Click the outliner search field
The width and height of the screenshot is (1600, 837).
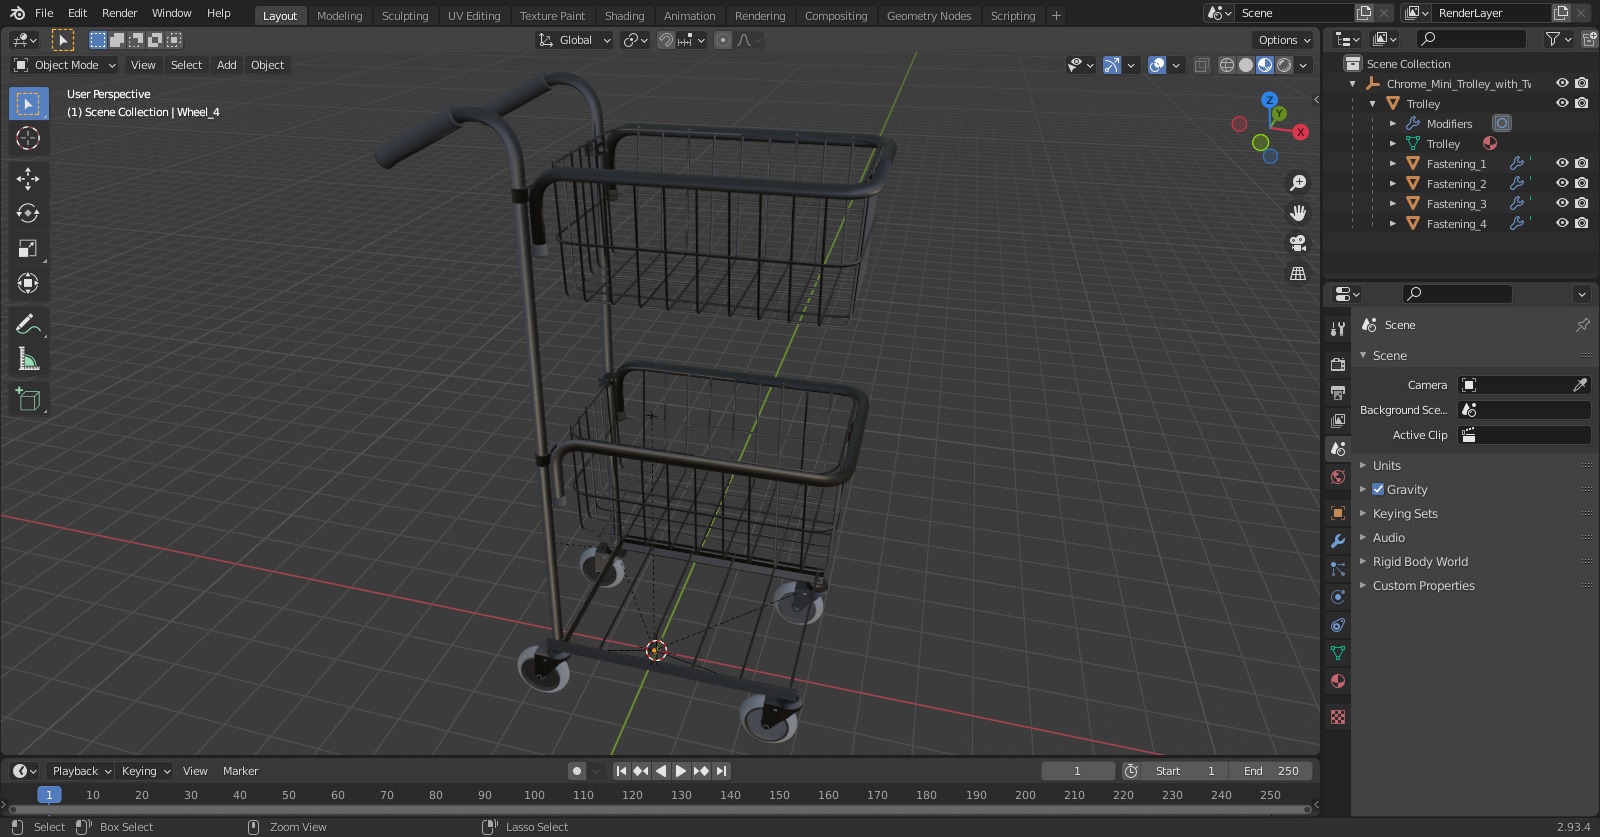(x=1472, y=39)
